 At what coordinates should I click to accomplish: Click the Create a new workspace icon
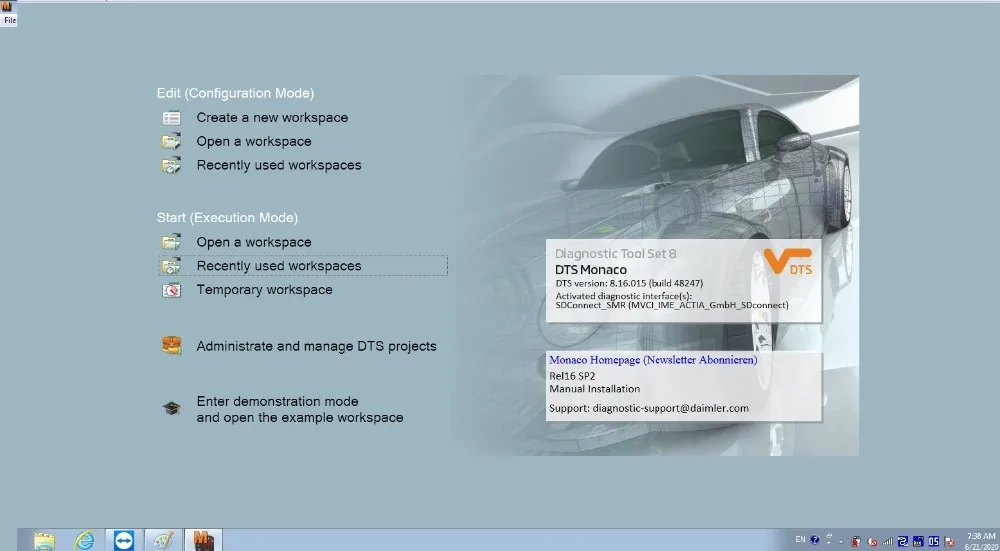172,118
